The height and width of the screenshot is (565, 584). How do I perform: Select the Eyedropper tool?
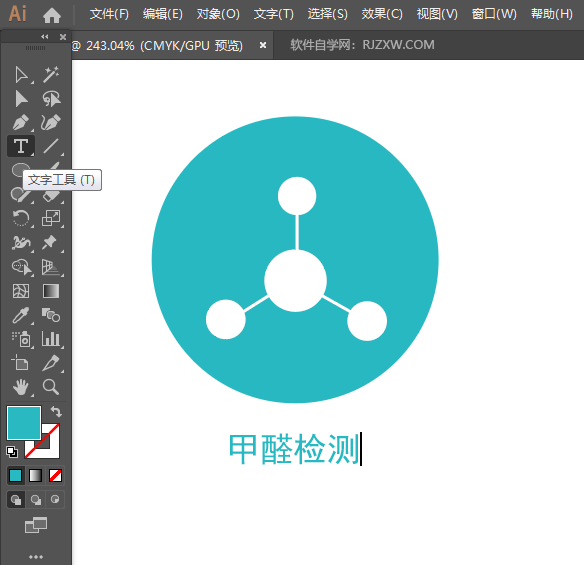pos(21,315)
